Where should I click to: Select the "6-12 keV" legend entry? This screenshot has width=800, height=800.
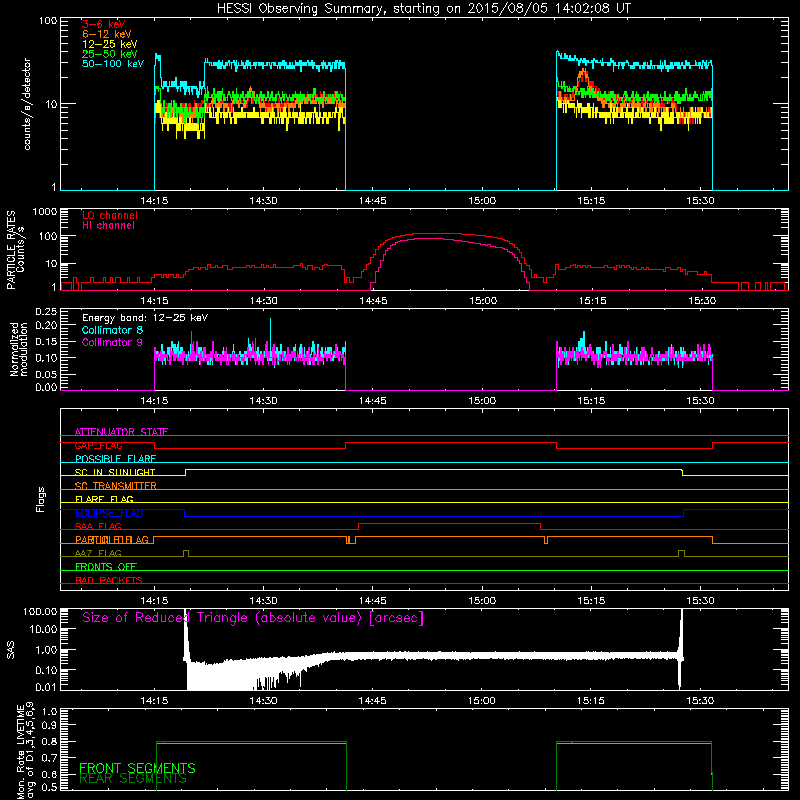tap(106, 34)
